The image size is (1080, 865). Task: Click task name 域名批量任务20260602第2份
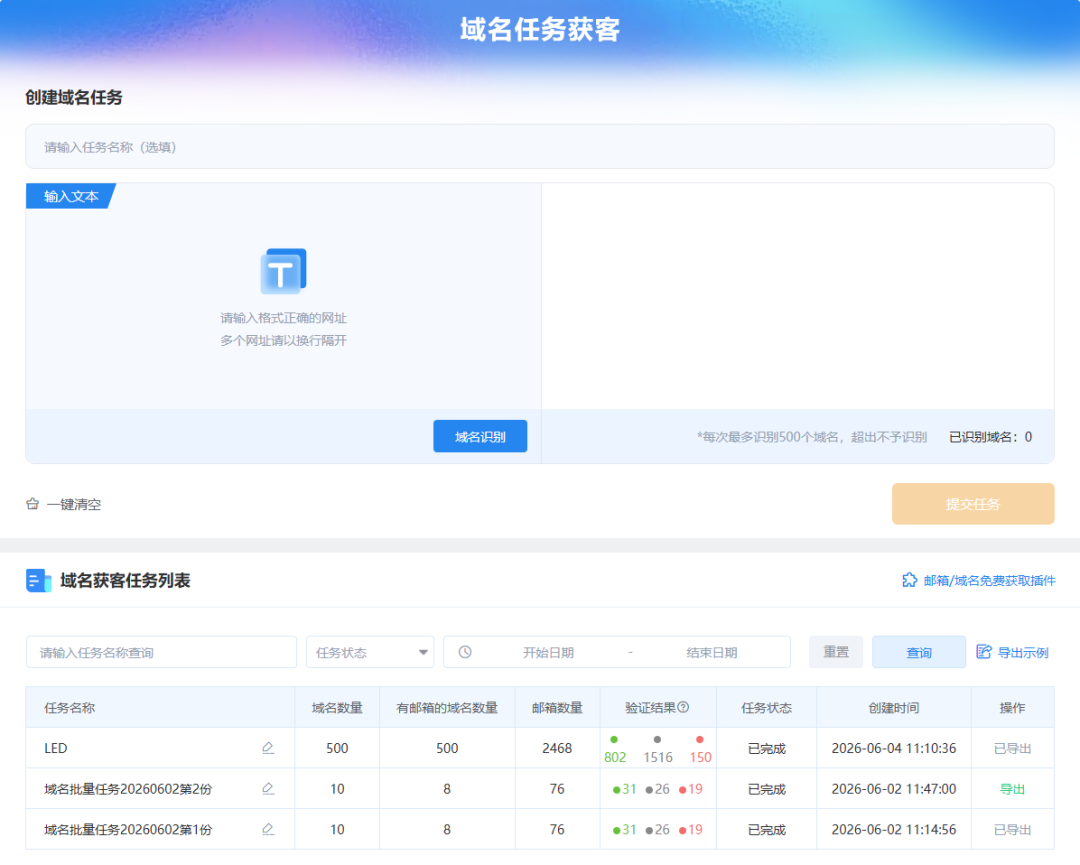click(x=128, y=789)
